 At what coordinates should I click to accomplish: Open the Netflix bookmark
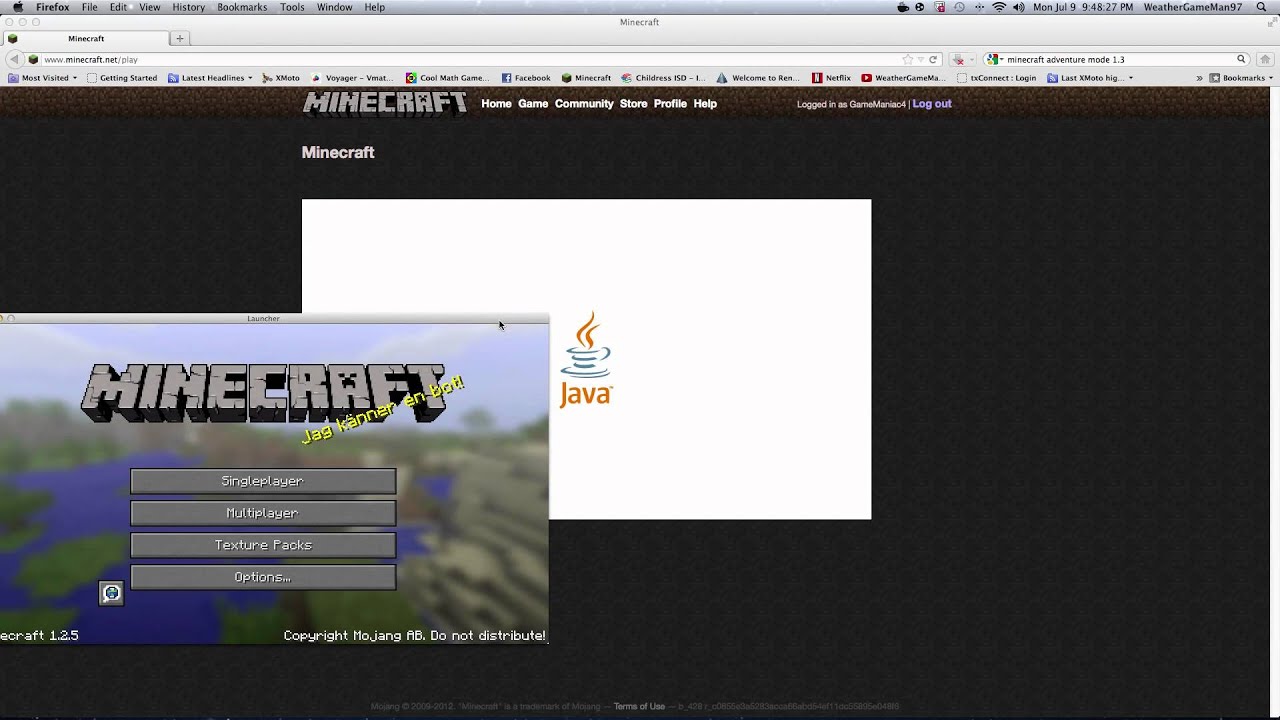coord(831,77)
